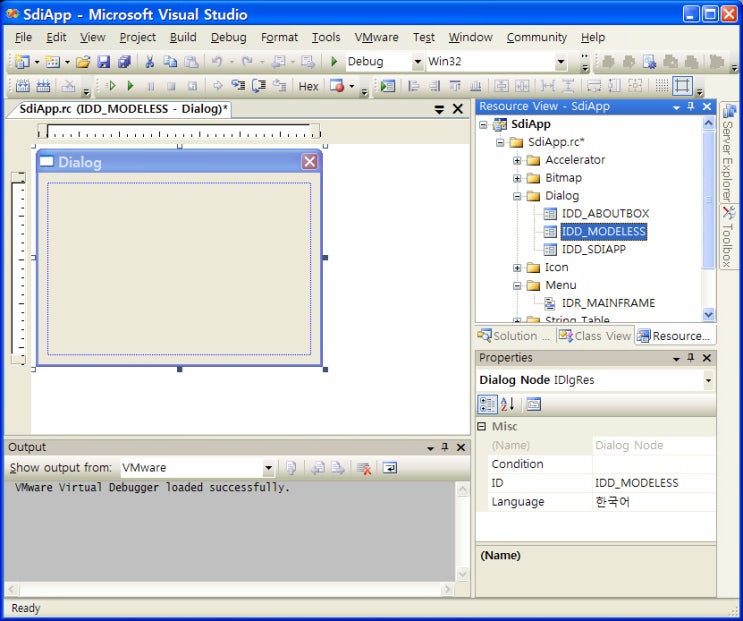This screenshot has width=743, height=621.
Task: Start debugging with green play arrow
Action: (x=334, y=62)
